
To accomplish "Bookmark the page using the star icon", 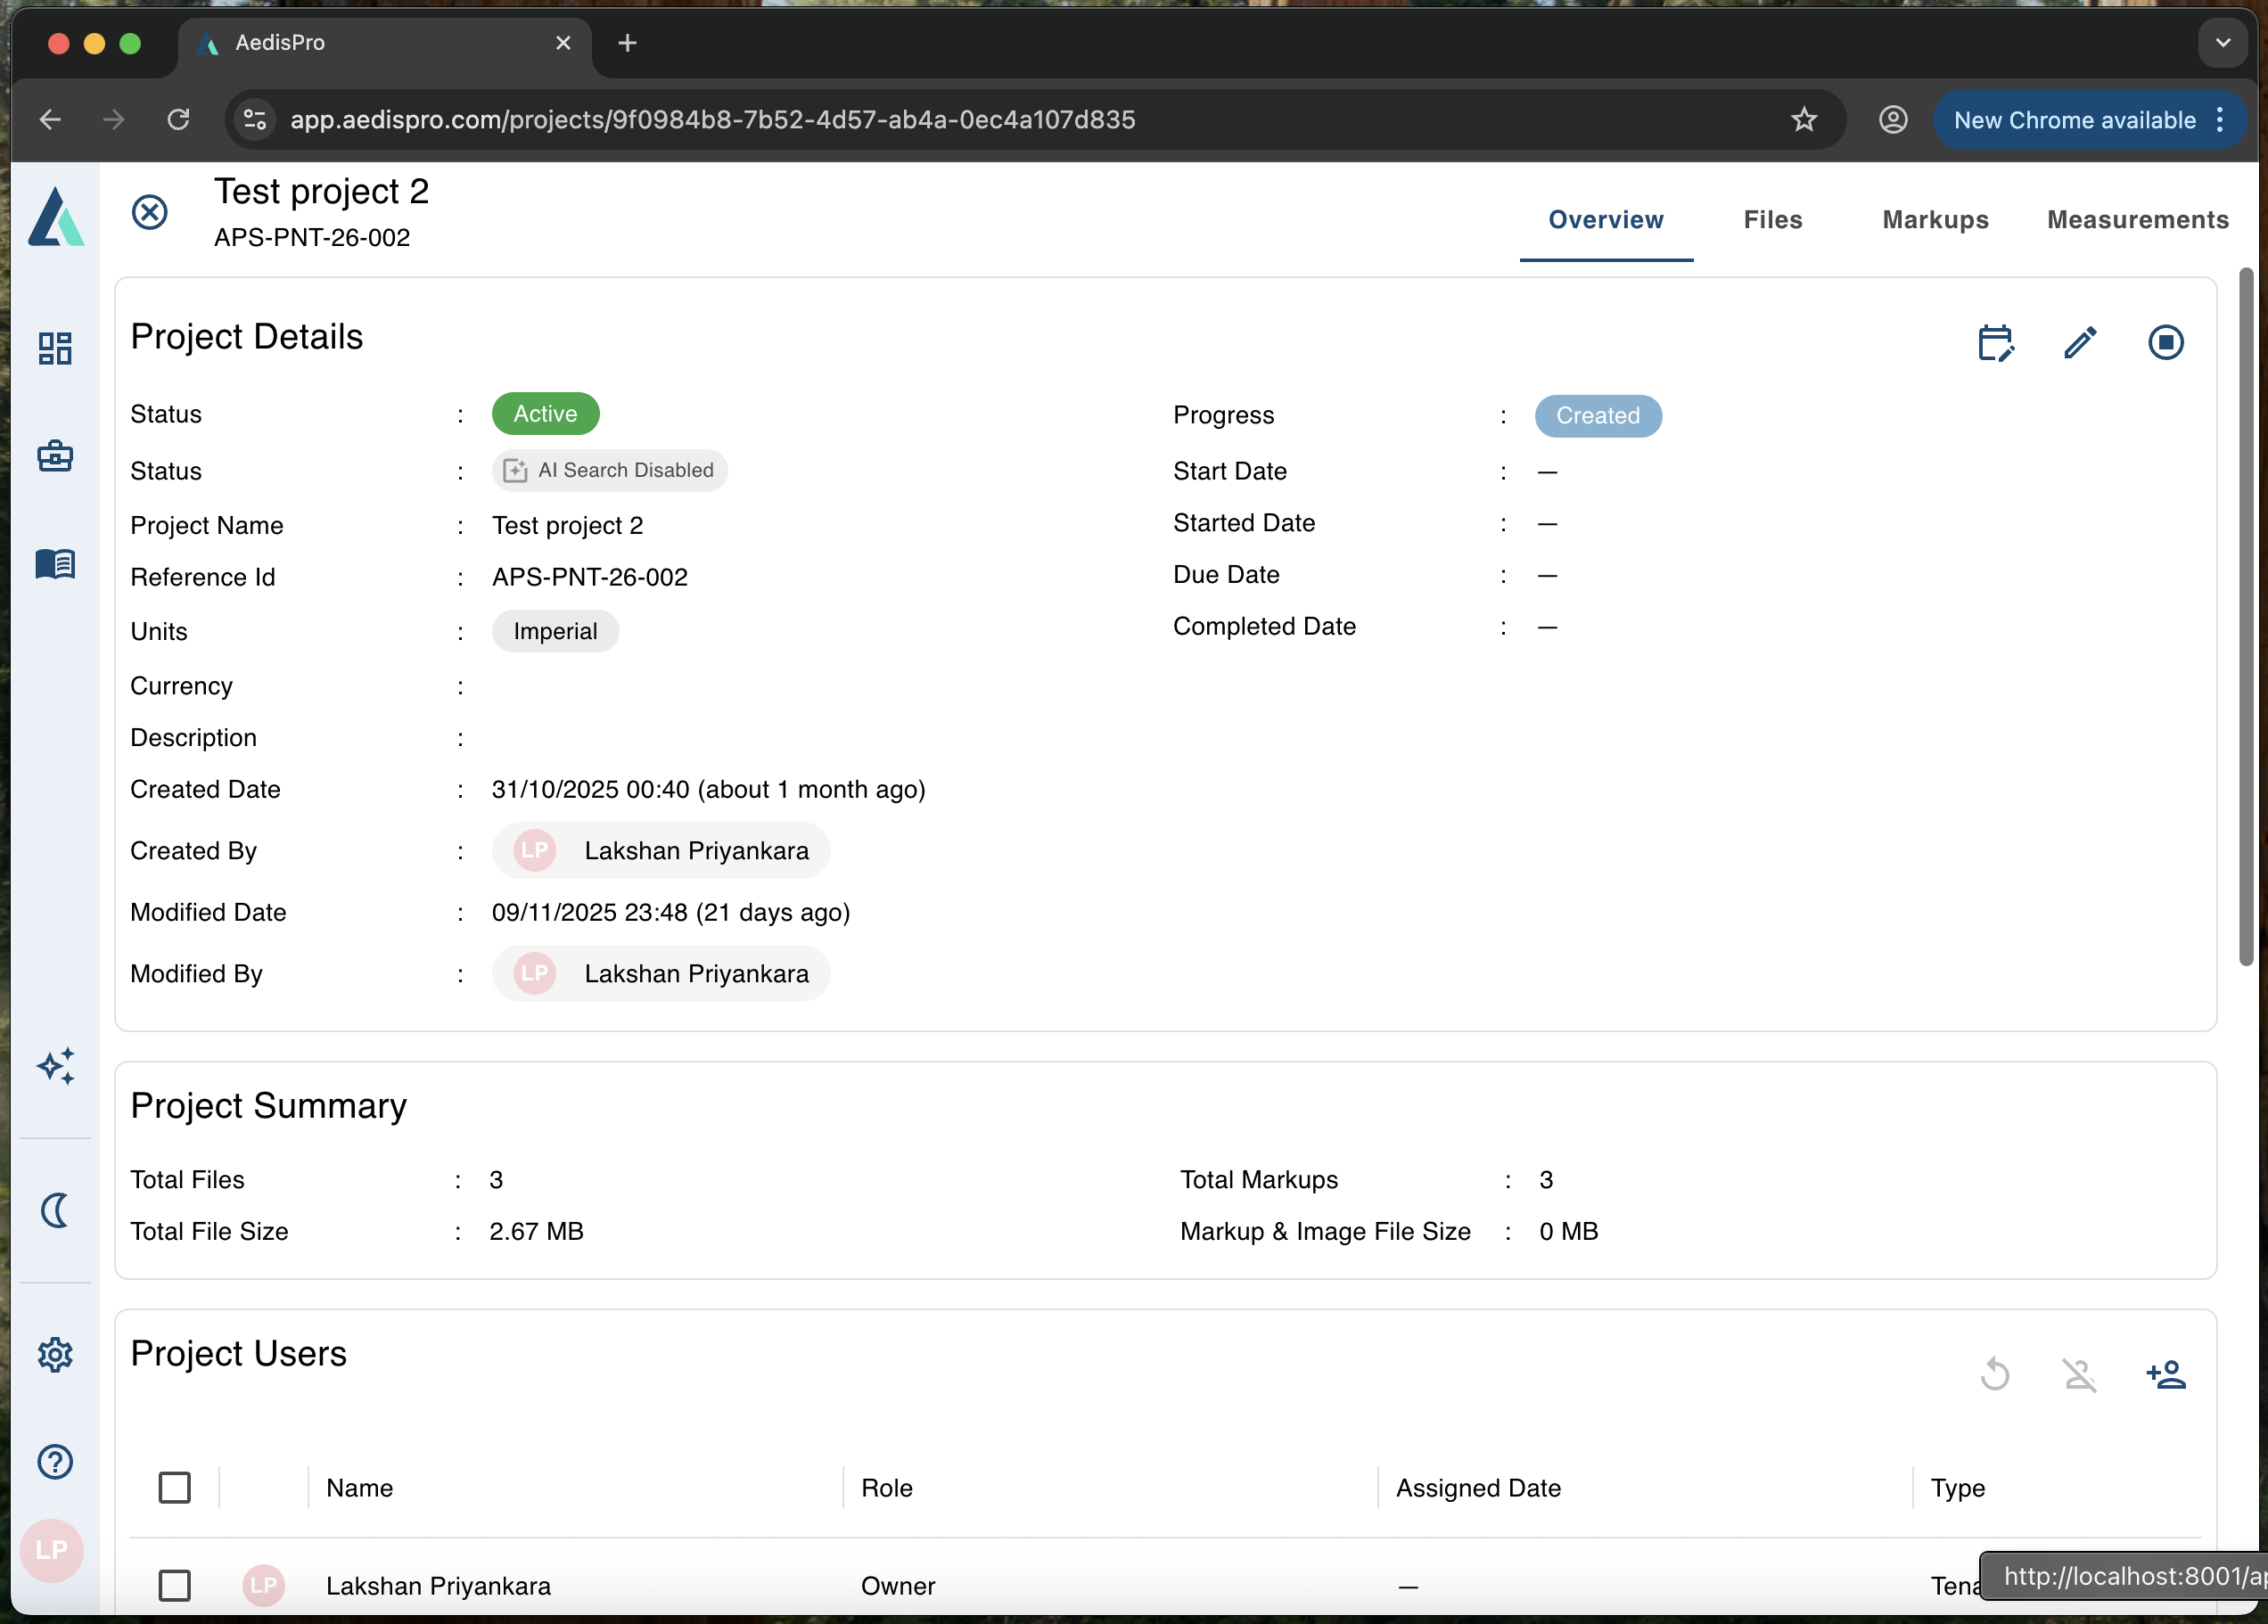I will pos(1803,119).
